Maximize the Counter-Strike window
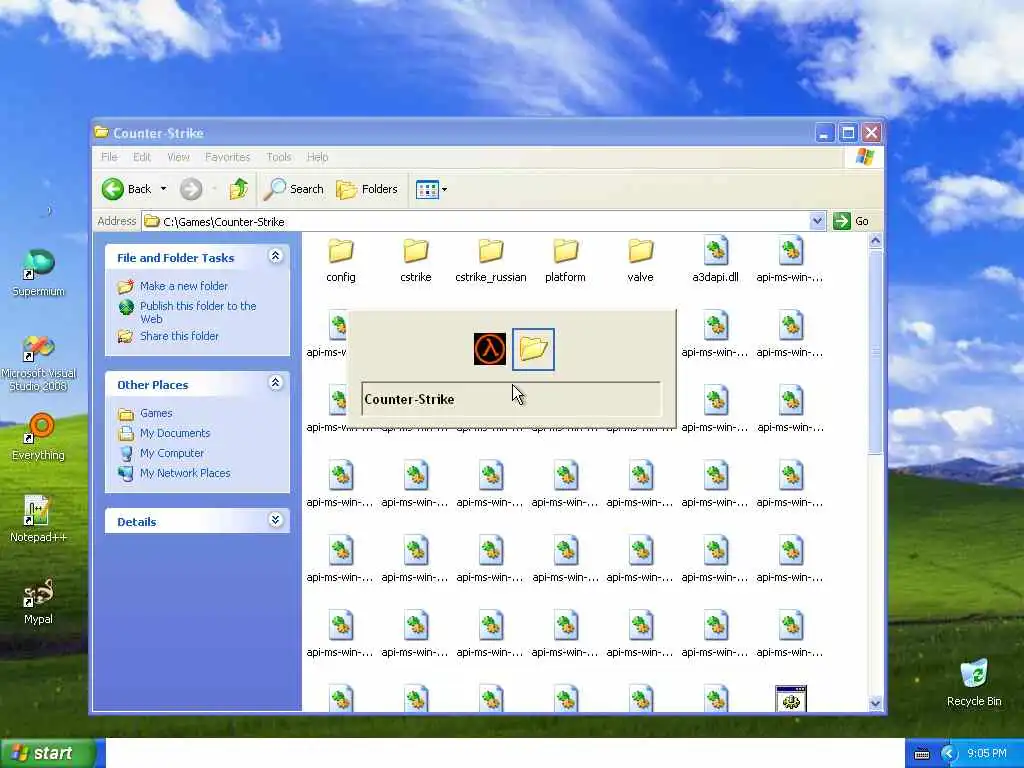 [848, 133]
